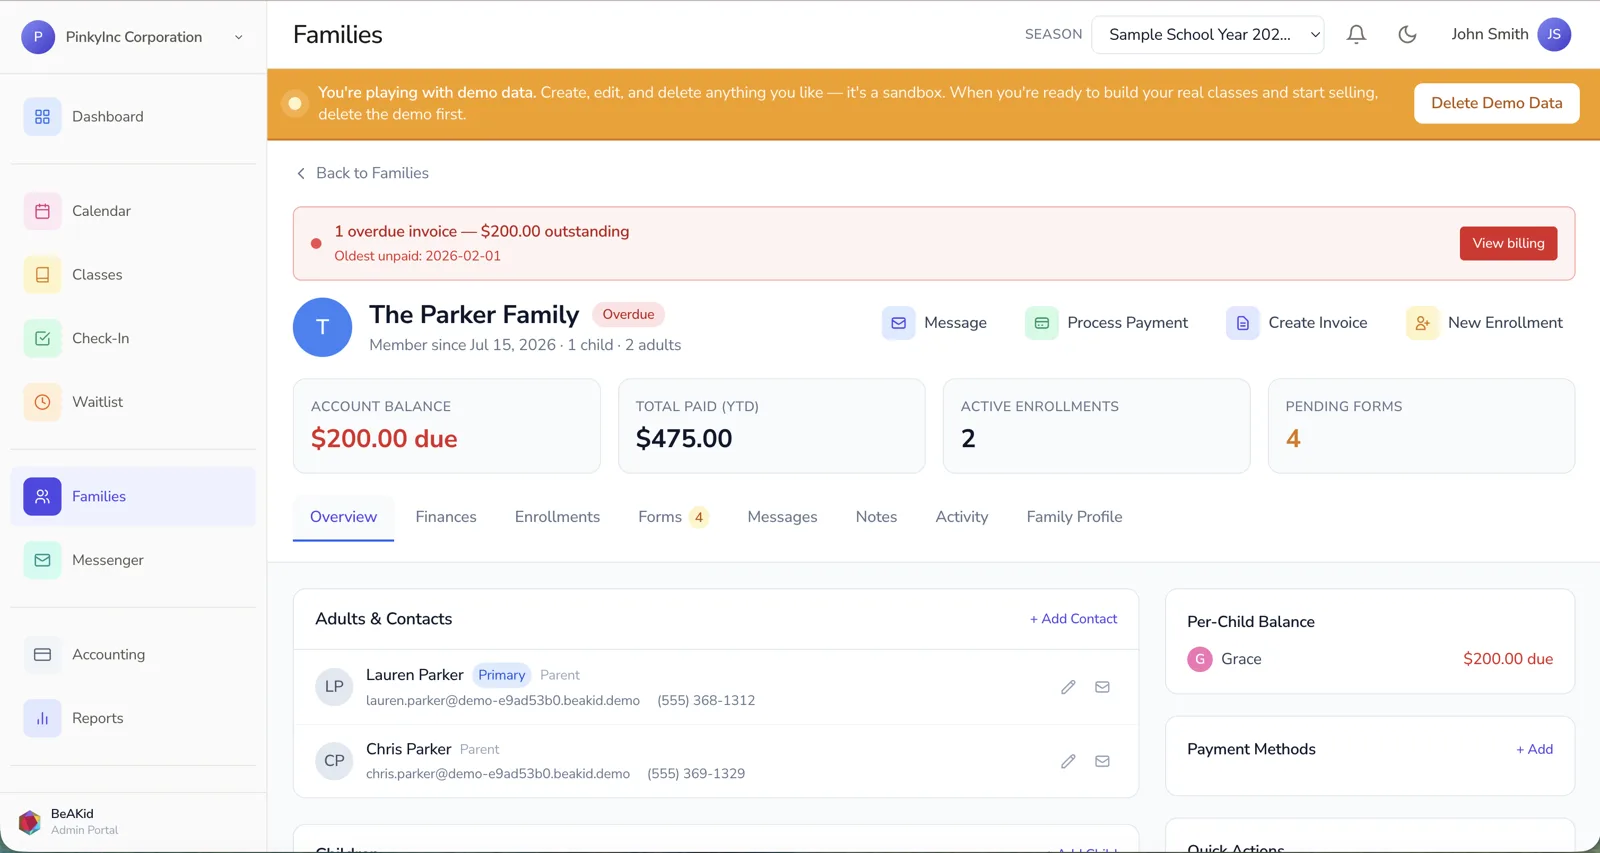Go Back to Families
This screenshot has height=853, width=1600.
click(x=362, y=173)
